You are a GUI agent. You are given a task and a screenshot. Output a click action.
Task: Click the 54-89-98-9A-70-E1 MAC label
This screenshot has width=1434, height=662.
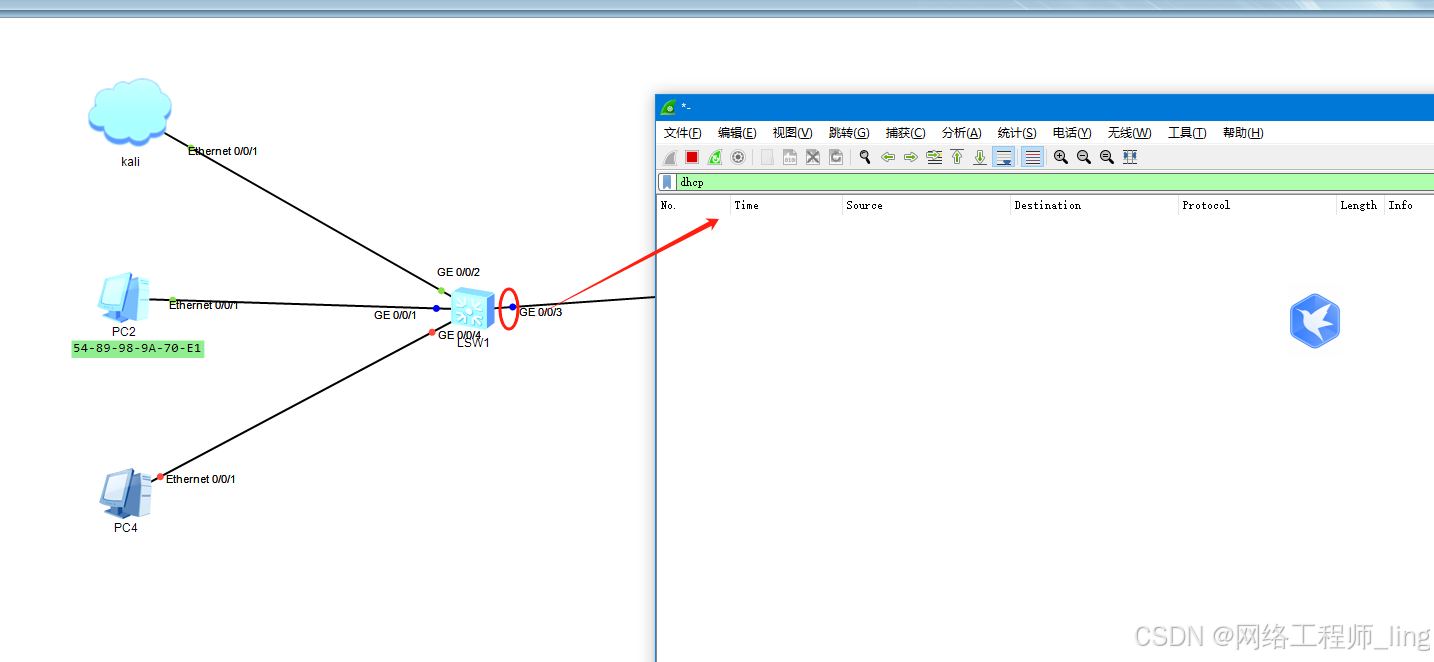(137, 349)
